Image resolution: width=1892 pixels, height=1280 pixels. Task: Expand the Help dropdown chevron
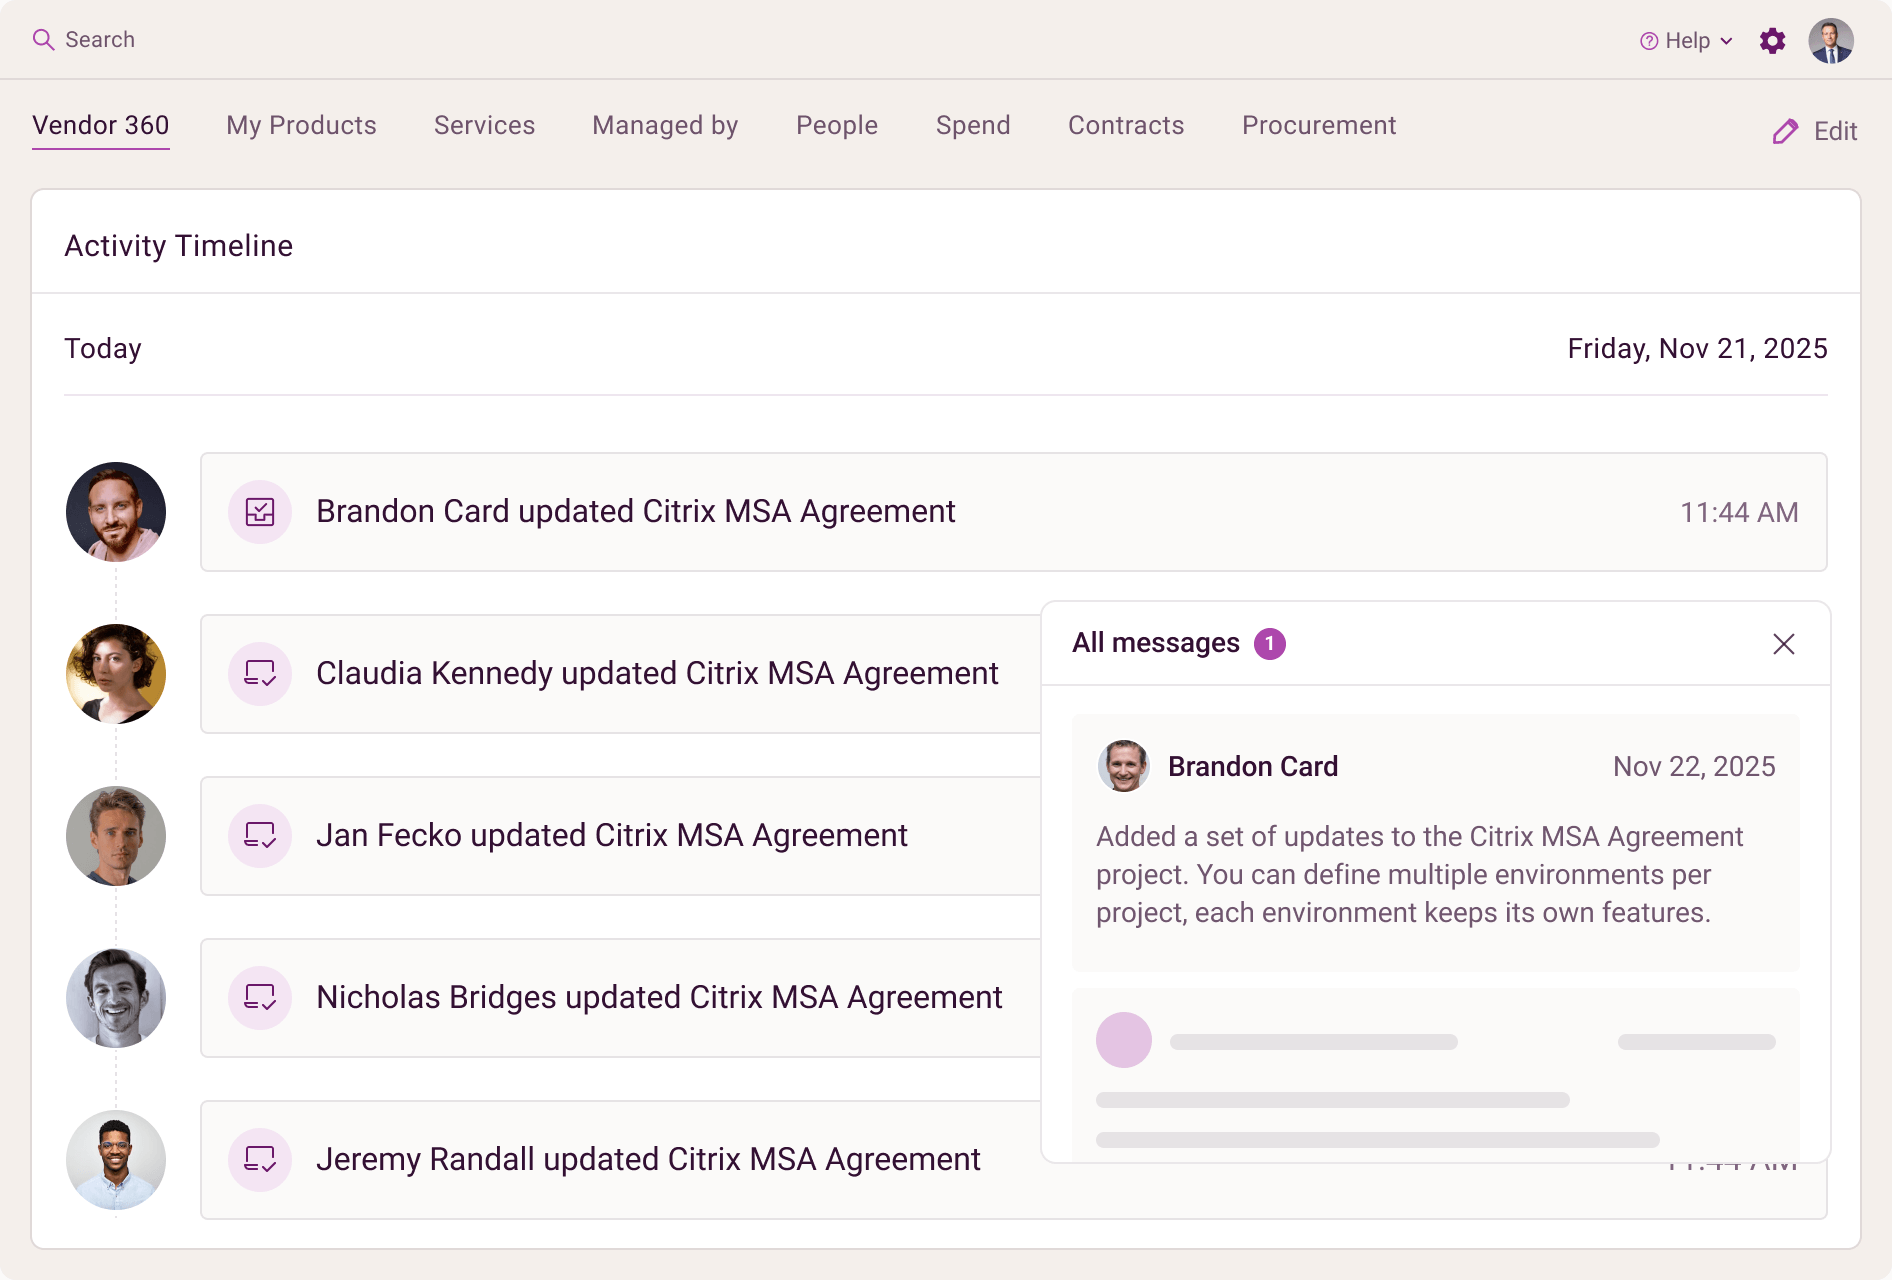tap(1726, 41)
